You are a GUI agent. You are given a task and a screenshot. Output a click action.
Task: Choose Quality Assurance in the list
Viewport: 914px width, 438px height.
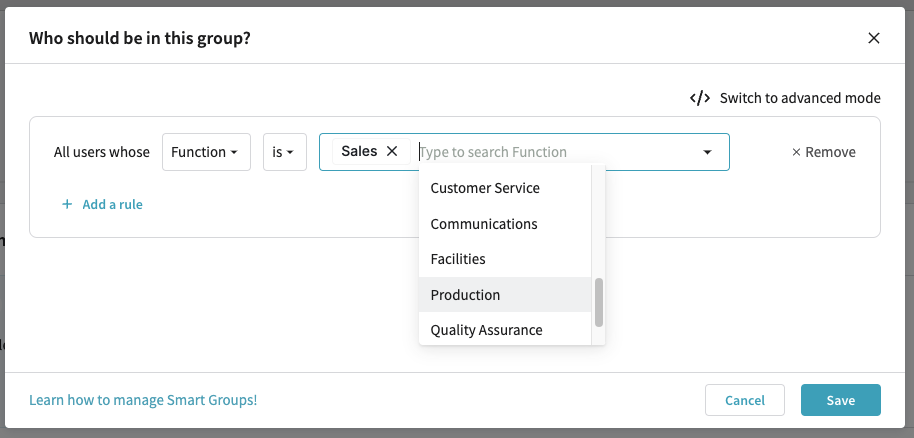[x=486, y=330]
